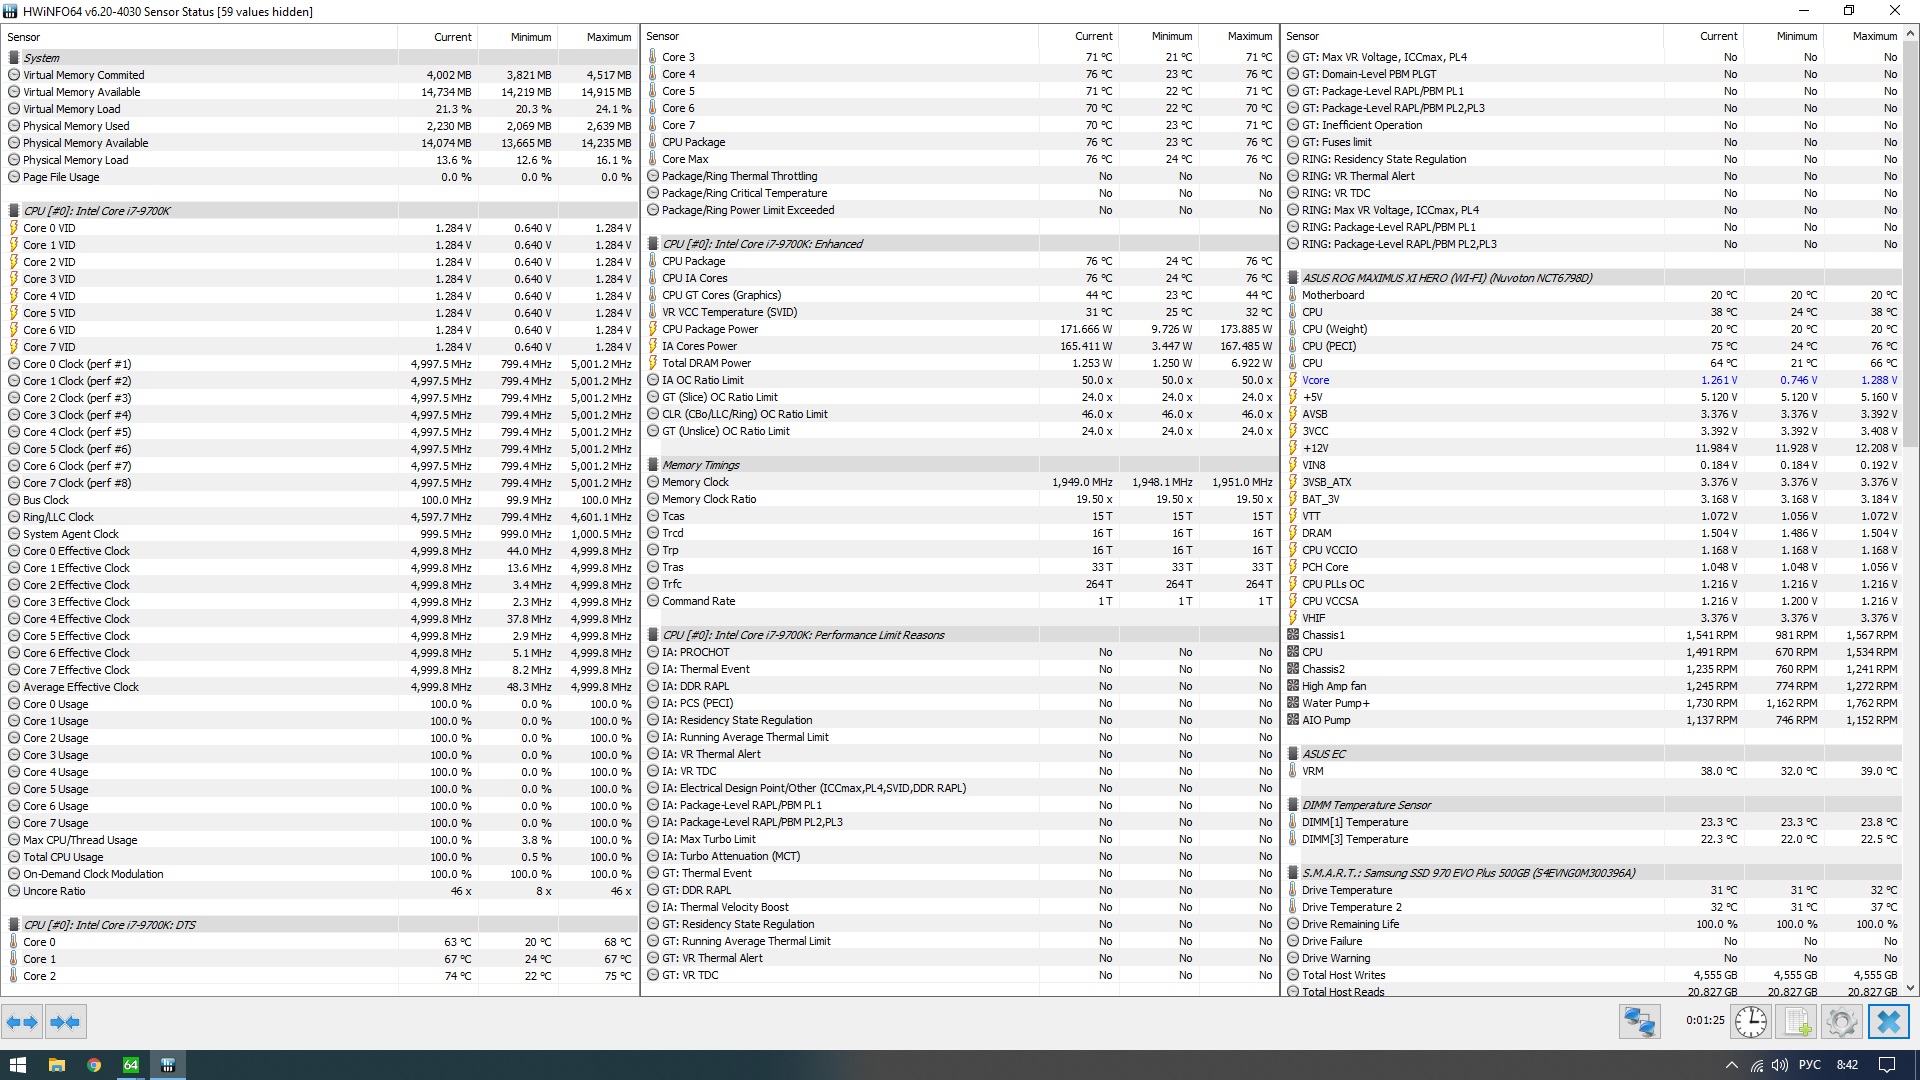The image size is (1920, 1080).
Task: Select the blue Vcore sensor row
Action: click(1316, 380)
